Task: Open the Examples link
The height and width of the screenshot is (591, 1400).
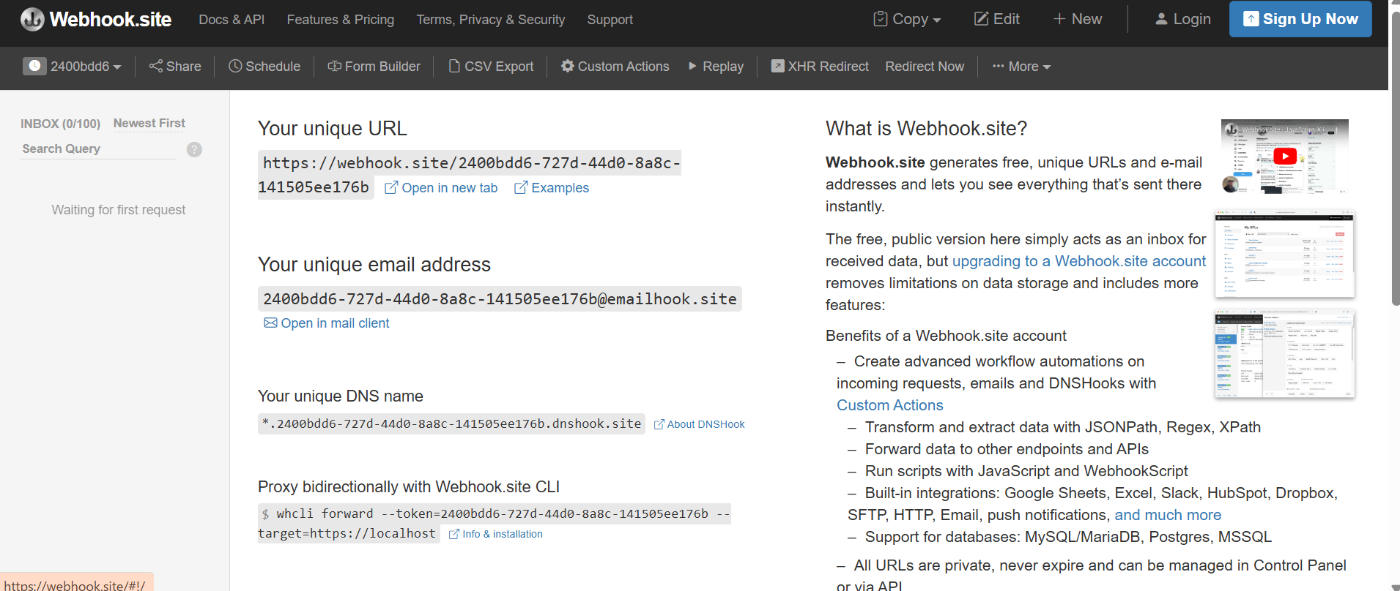Action: pyautogui.click(x=551, y=188)
